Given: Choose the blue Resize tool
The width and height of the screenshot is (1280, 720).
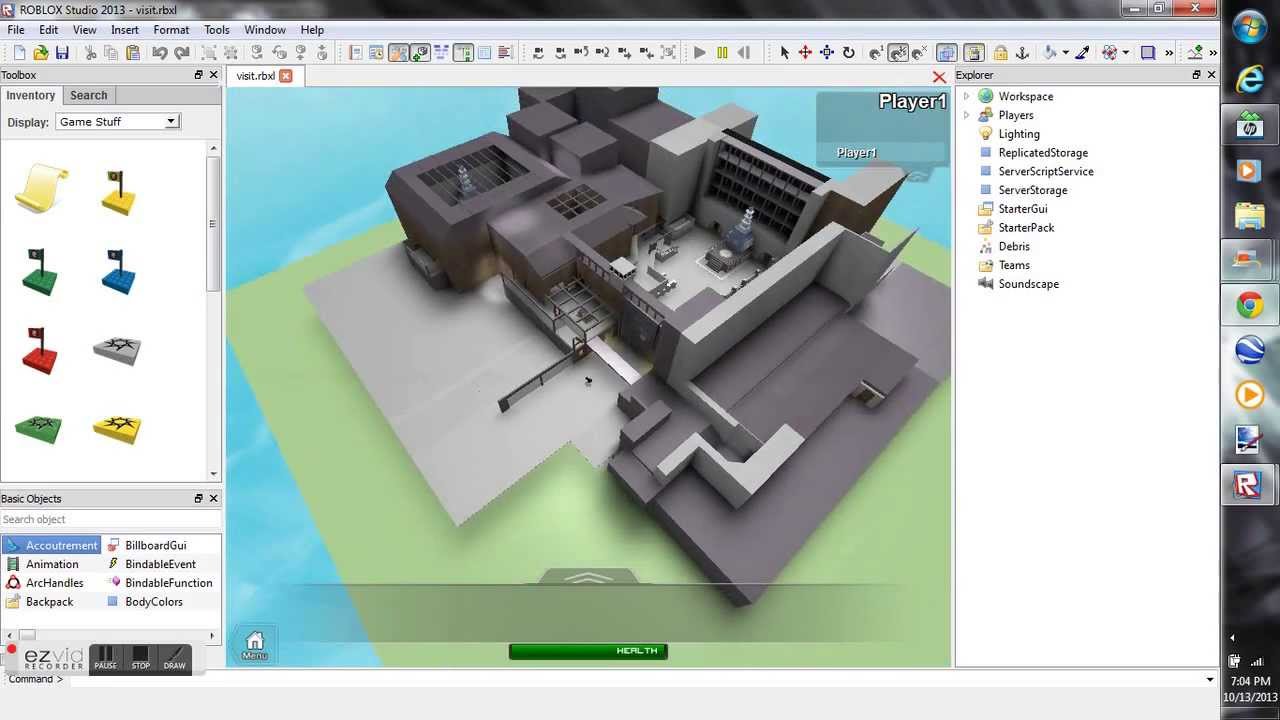Looking at the screenshot, I should [827, 53].
